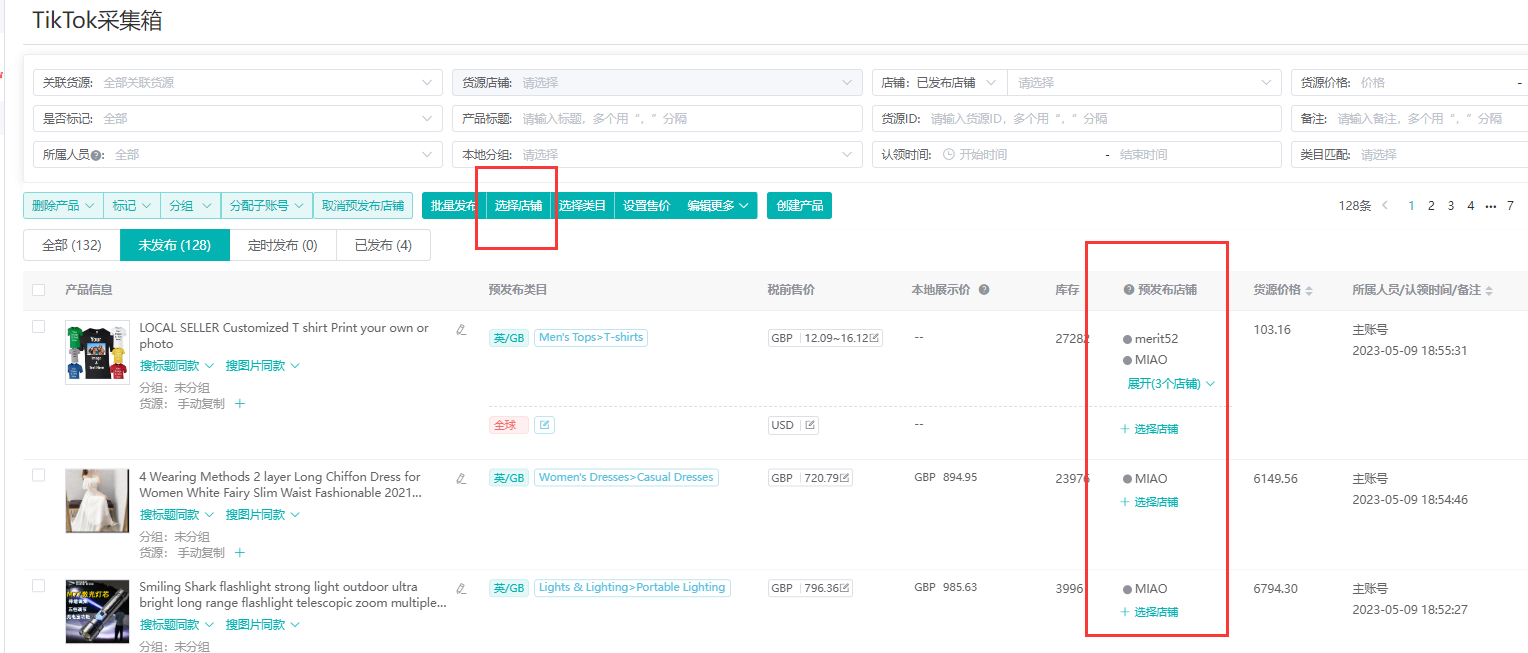This screenshot has width=1528, height=653.
Task: Switch to the 已发布 (4) tab
Action: coord(383,245)
